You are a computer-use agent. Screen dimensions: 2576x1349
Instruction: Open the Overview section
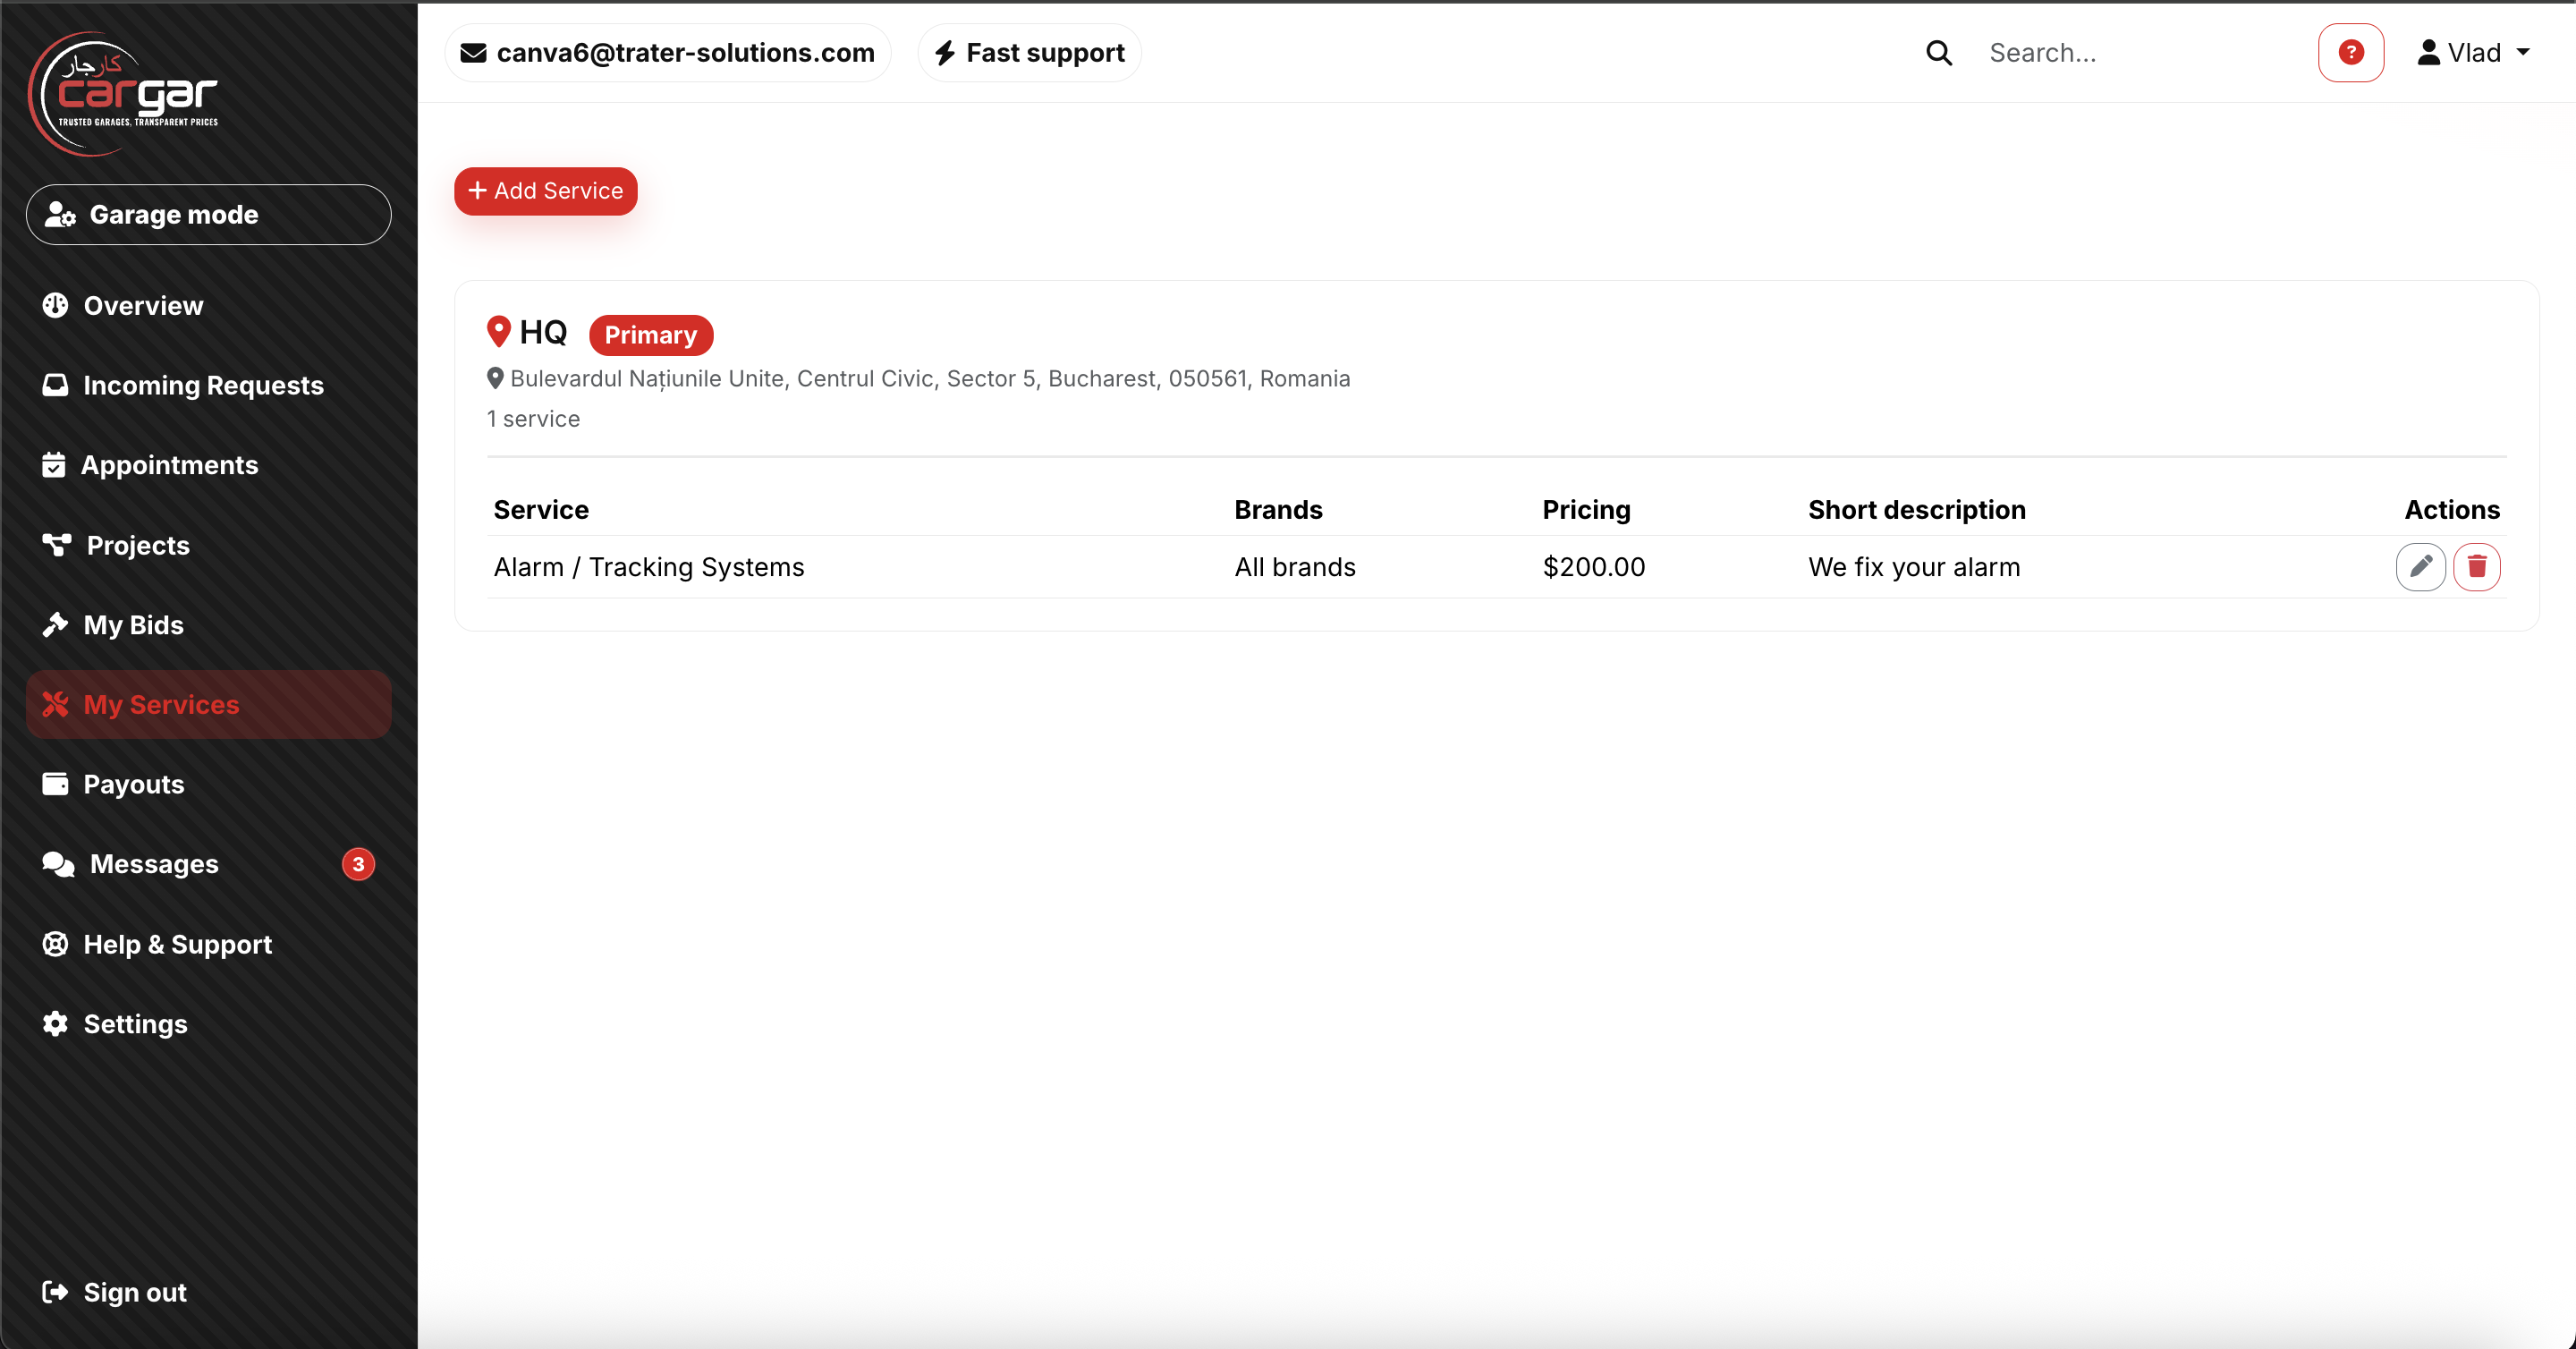coord(141,305)
